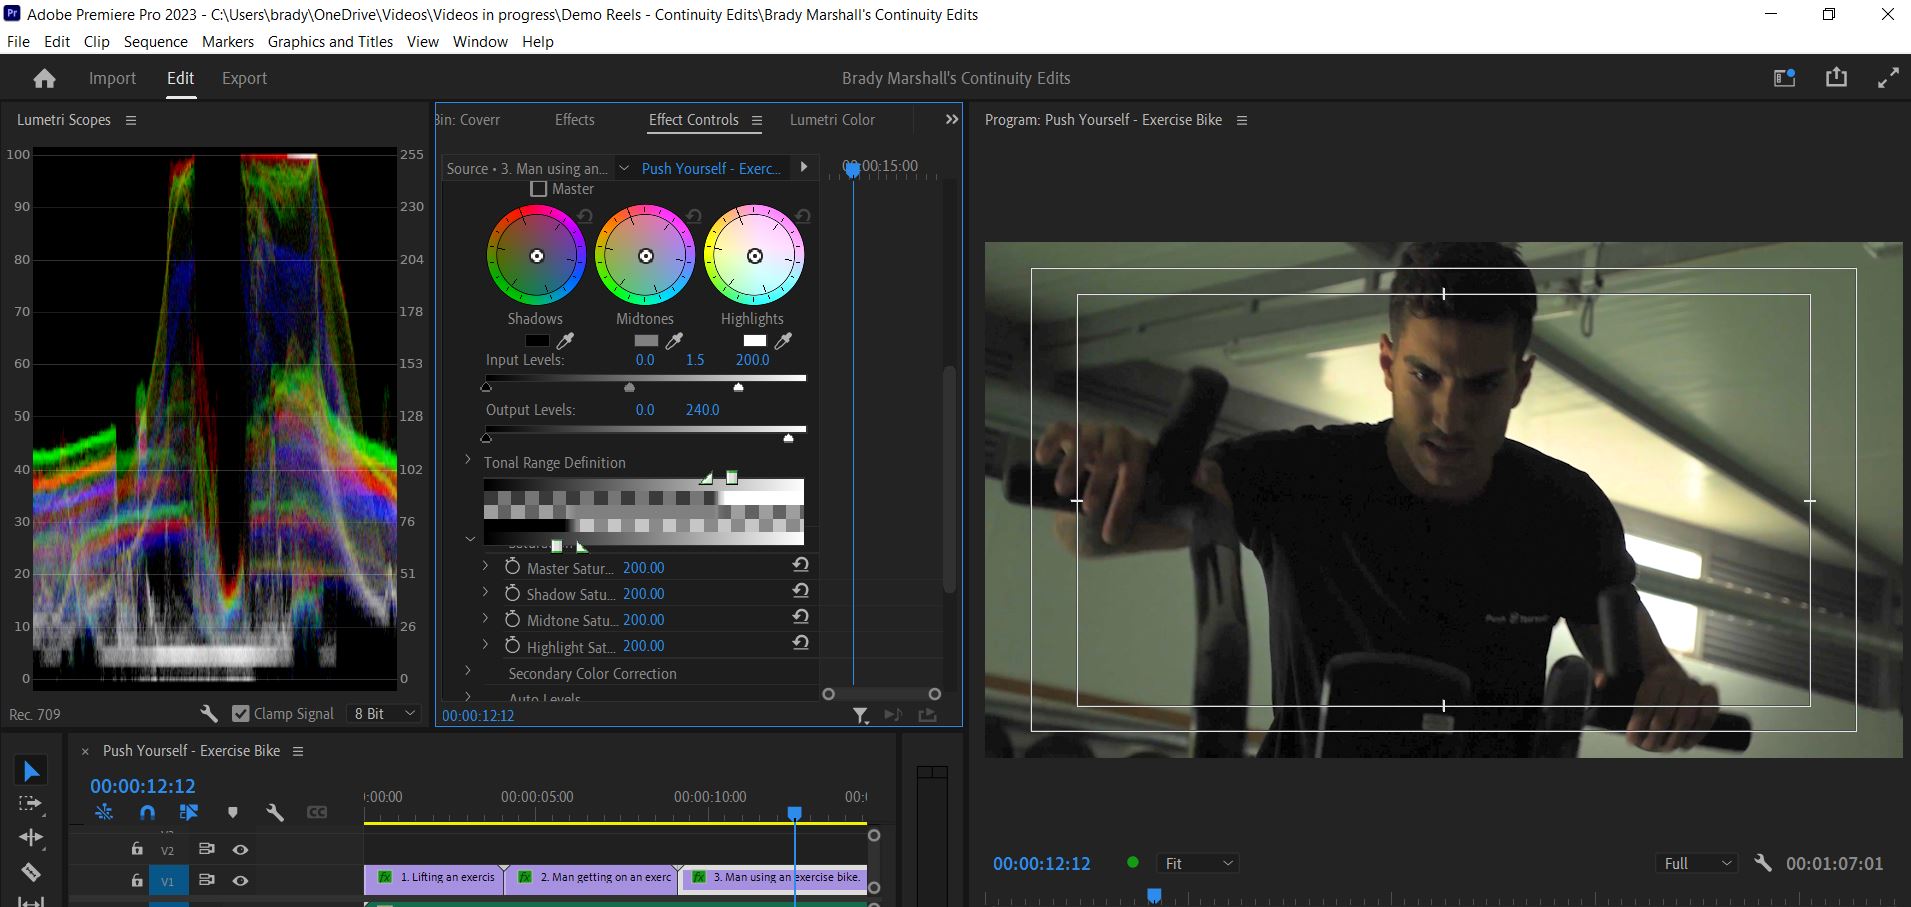Click the Effect Controls filter icon
This screenshot has width=1911, height=907.
tap(861, 715)
